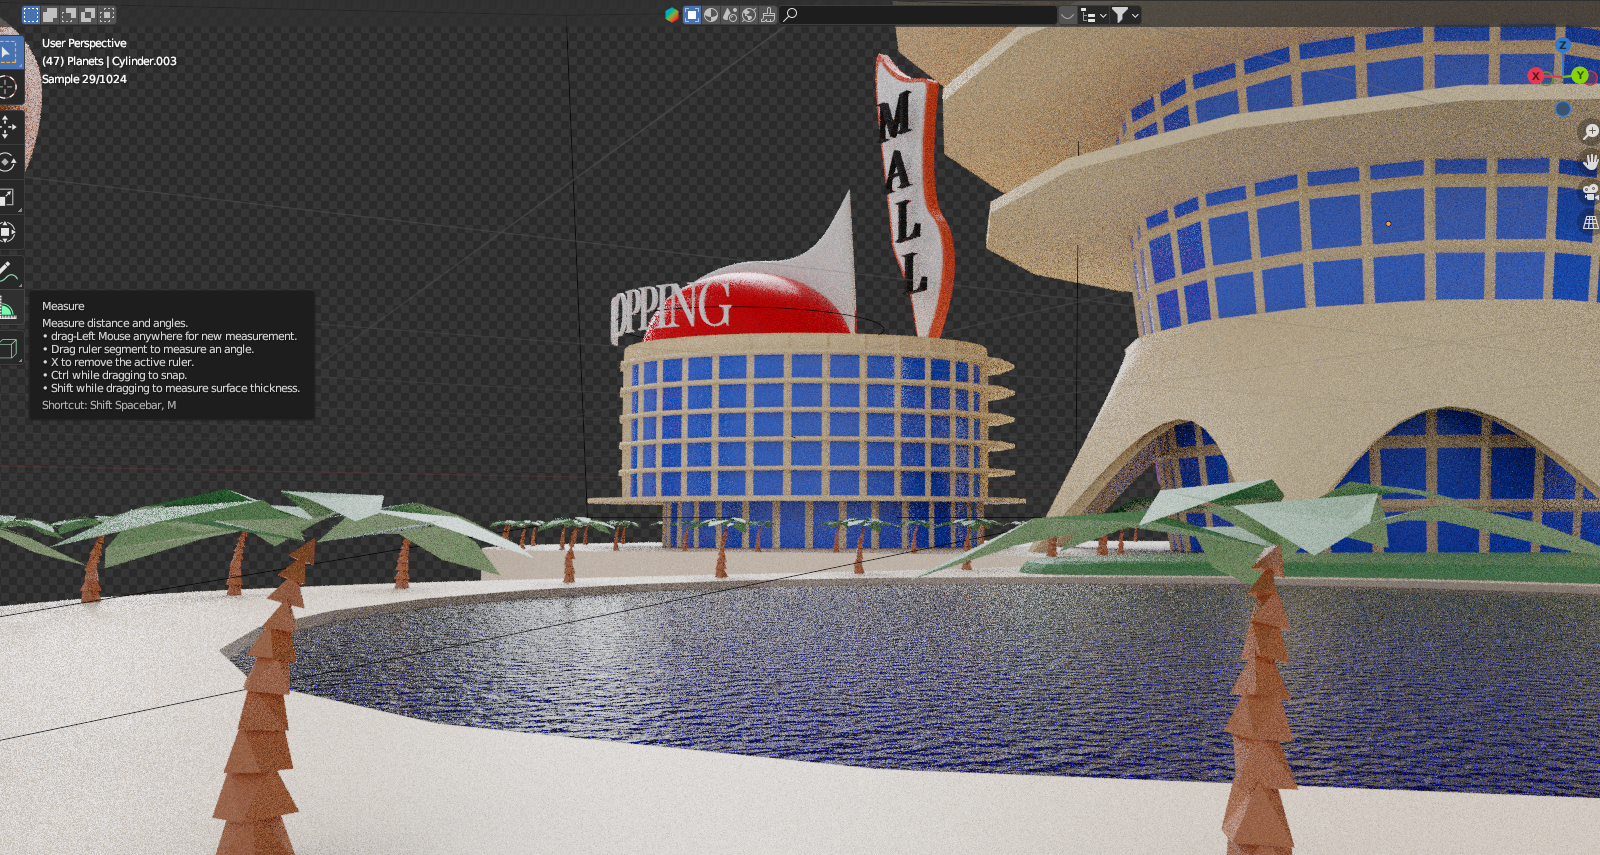Choose the Annotate pencil tool
The image size is (1600, 855).
[x=8, y=271]
